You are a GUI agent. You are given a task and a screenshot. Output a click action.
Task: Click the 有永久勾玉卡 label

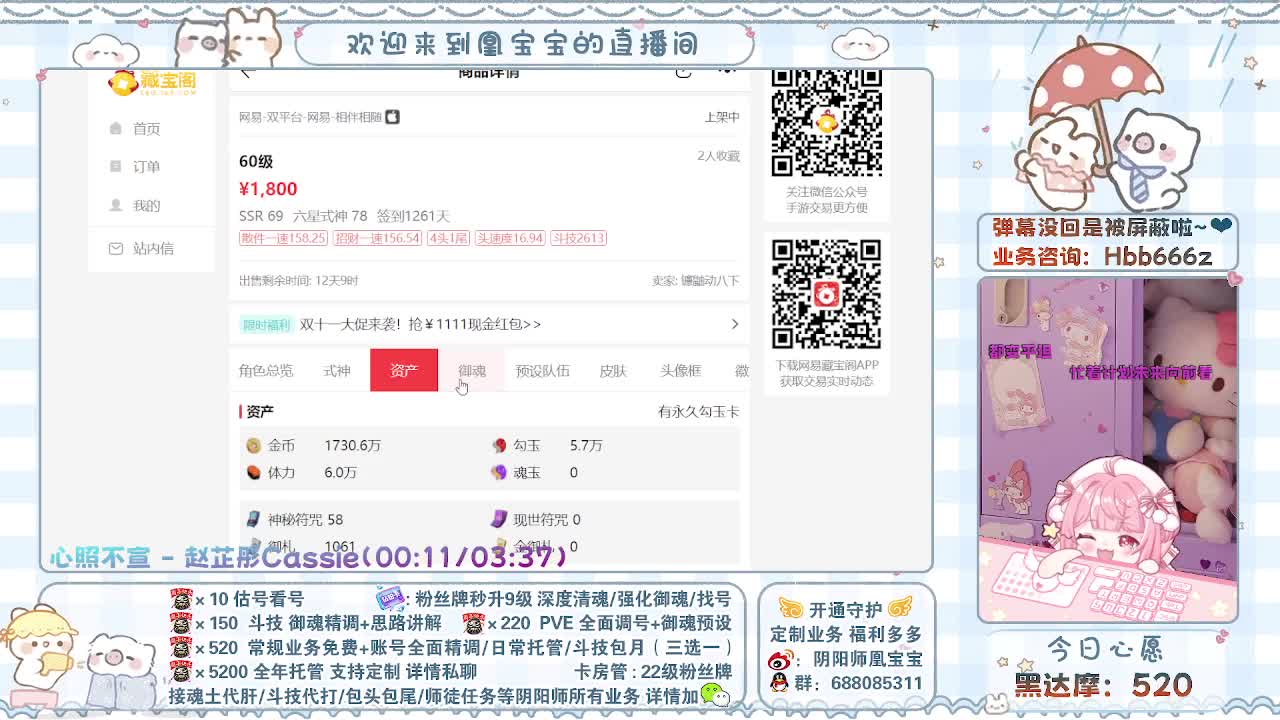pyautogui.click(x=698, y=411)
